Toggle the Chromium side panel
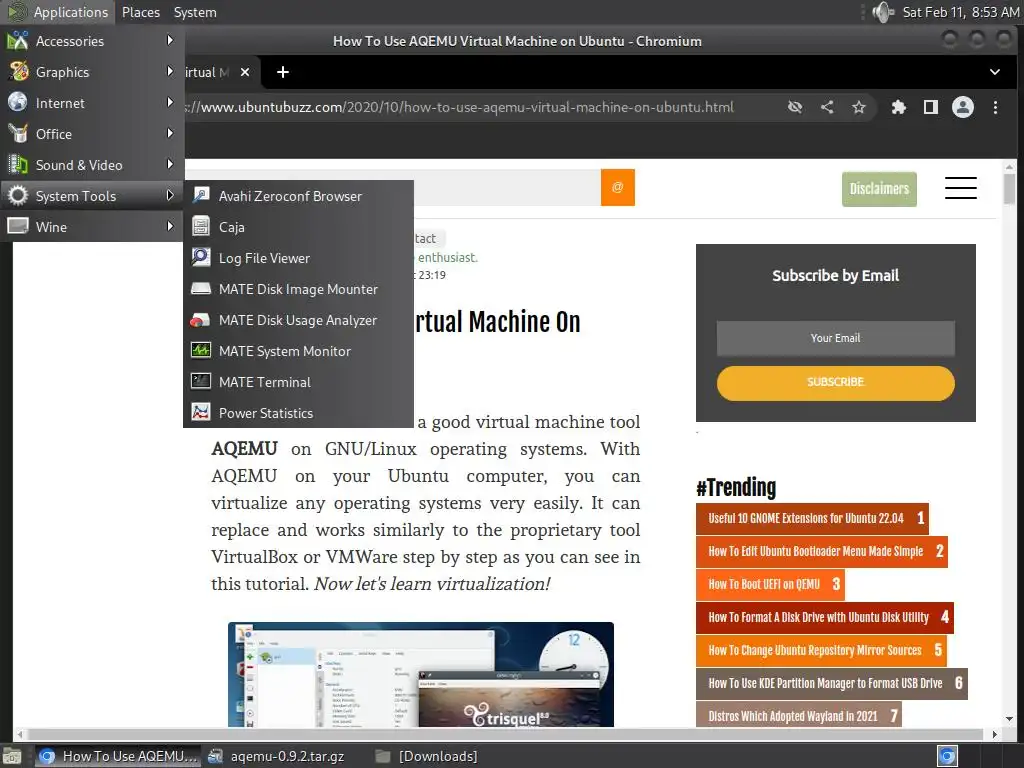 coord(931,107)
